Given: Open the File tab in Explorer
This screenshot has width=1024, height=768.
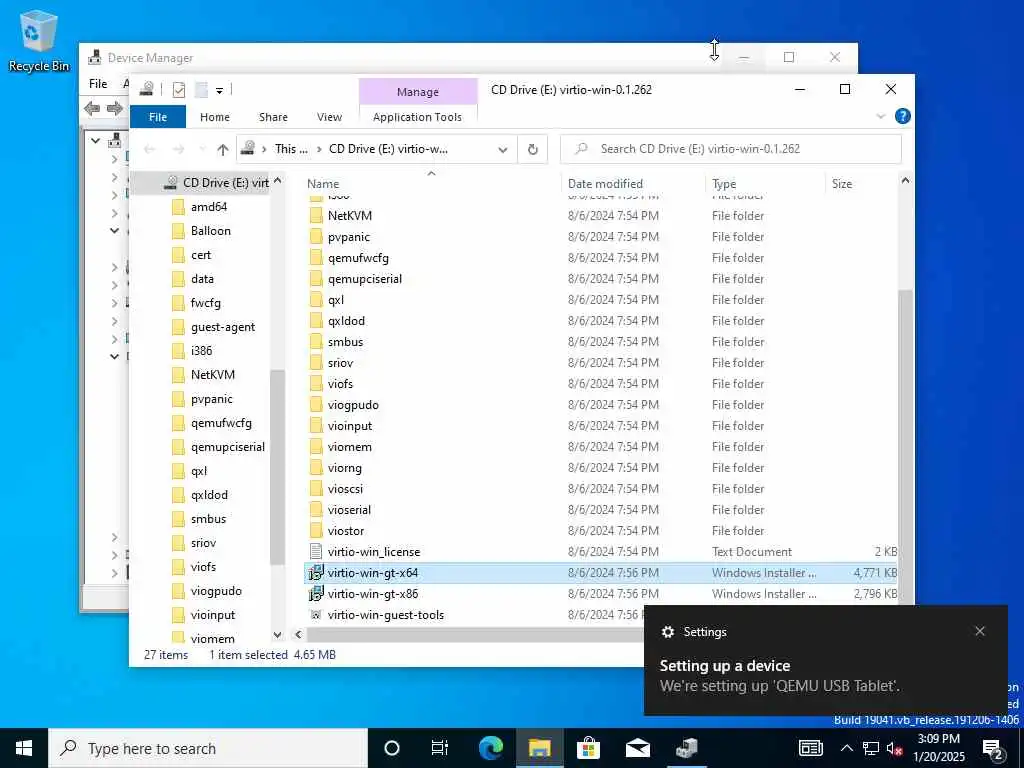Looking at the screenshot, I should [158, 117].
